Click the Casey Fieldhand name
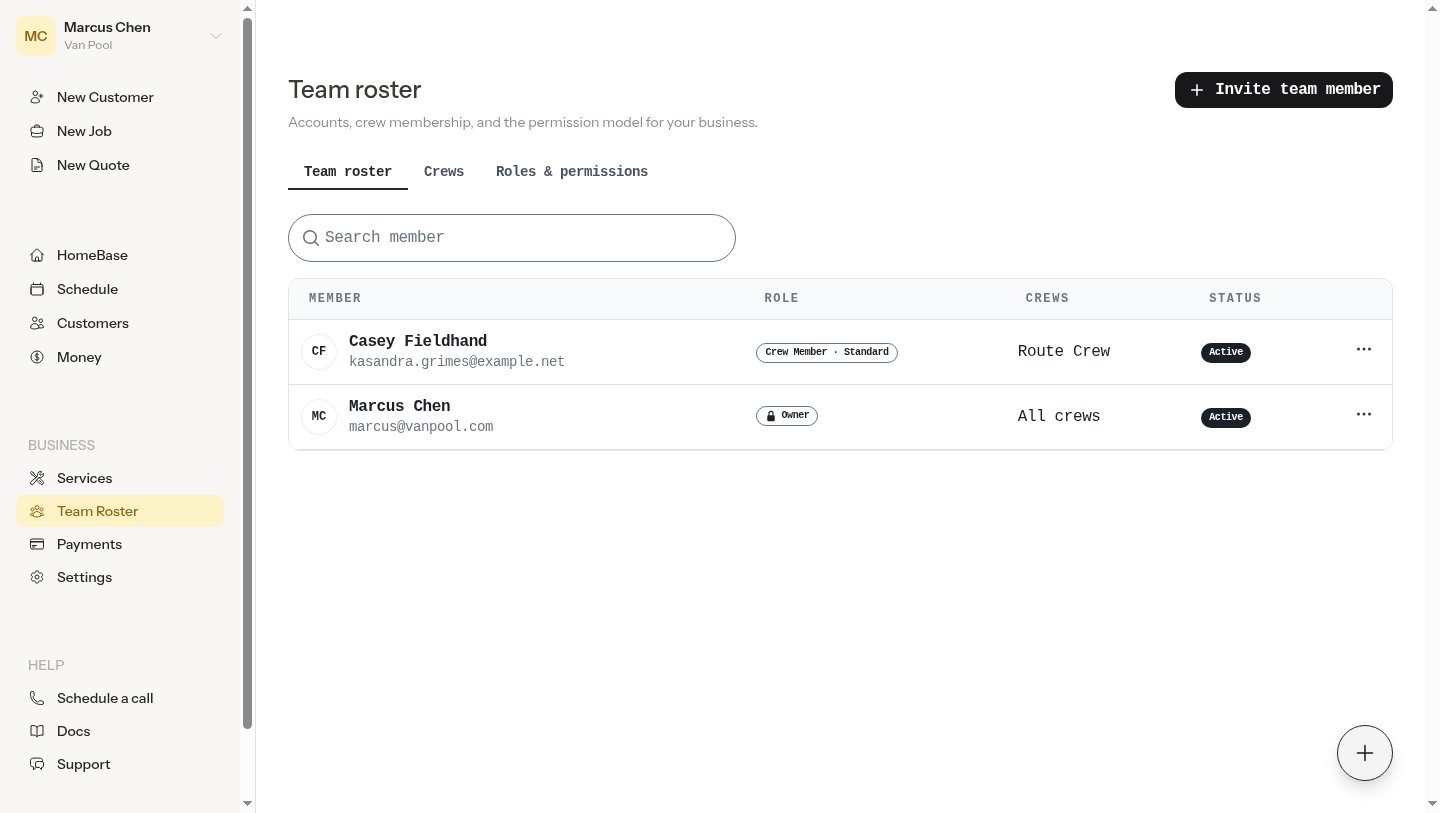The height and width of the screenshot is (813, 1440). pos(418,341)
